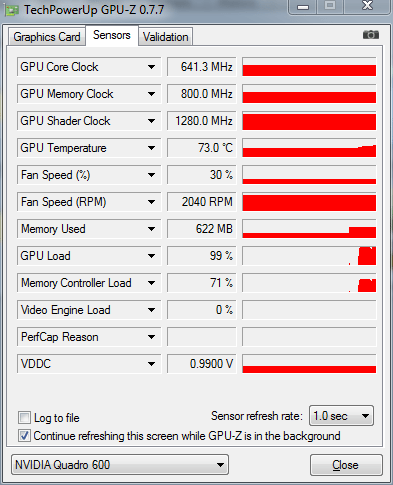Select the NVIDIA Quadro 600 device dropdown

[x=120, y=465]
